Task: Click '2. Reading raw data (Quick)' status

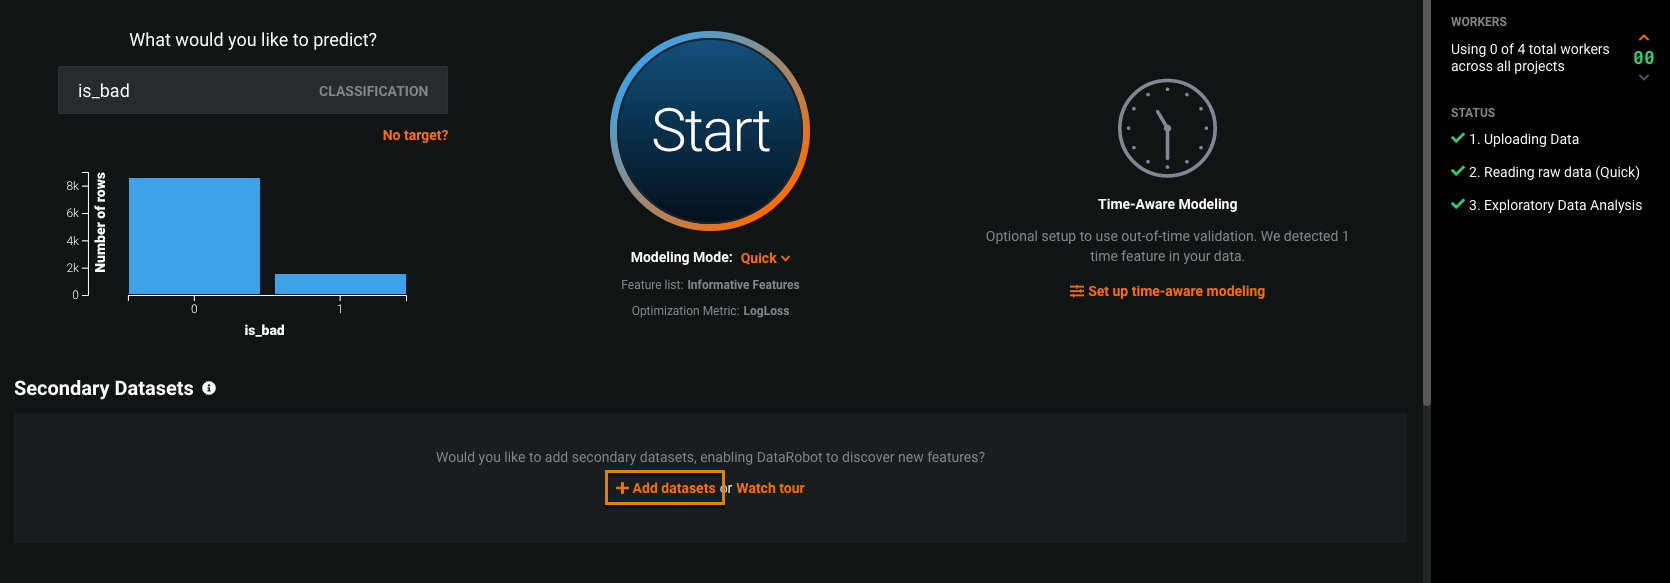Action: point(1554,172)
